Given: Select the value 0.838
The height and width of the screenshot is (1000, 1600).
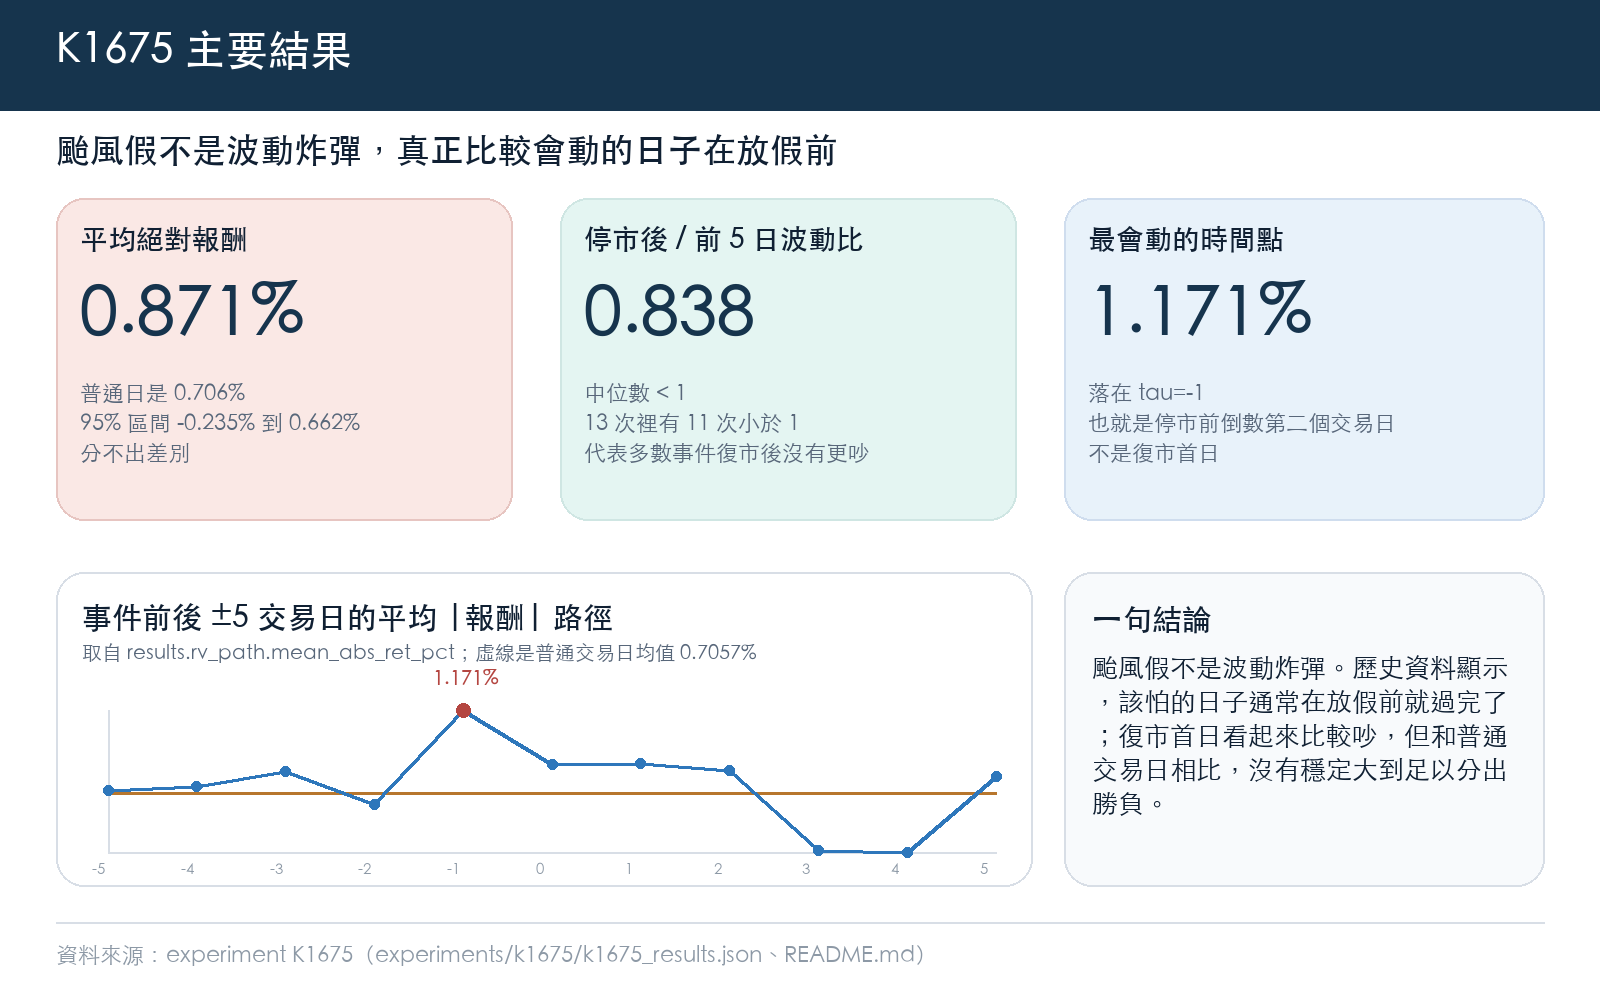Looking at the screenshot, I should (x=669, y=310).
